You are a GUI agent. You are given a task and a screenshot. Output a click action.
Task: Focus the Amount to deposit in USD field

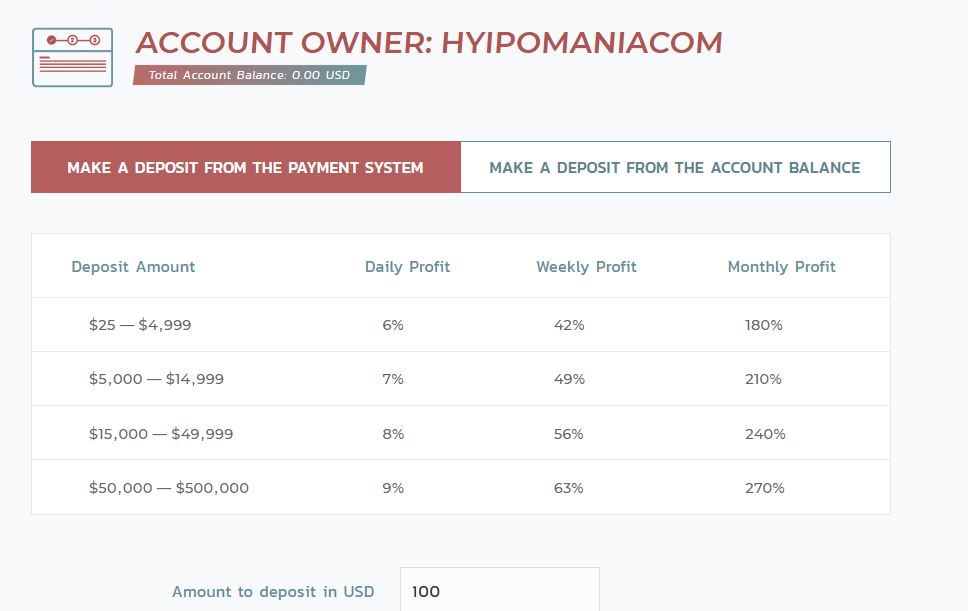(x=499, y=590)
